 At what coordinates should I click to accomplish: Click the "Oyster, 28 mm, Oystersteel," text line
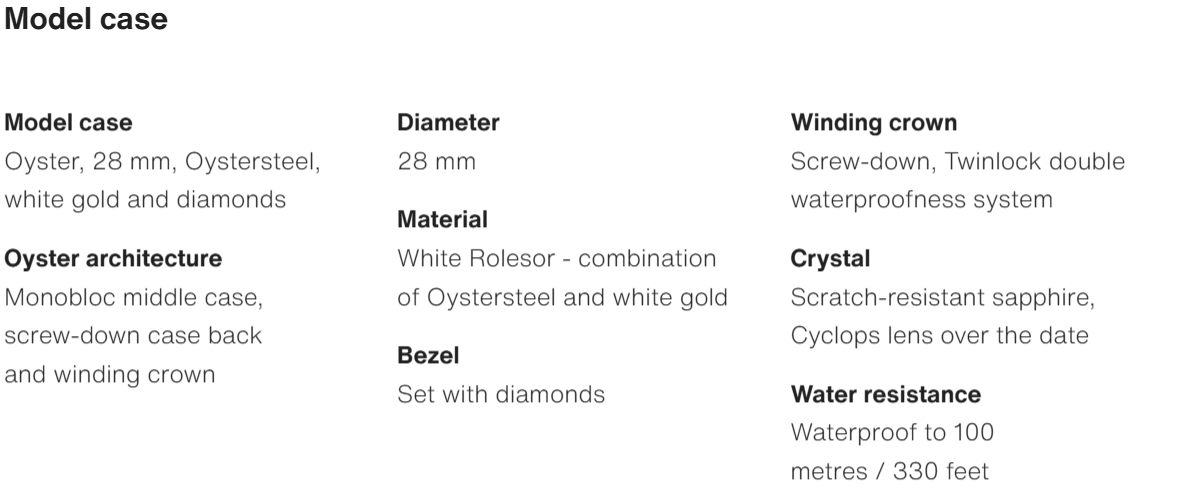[163, 161]
